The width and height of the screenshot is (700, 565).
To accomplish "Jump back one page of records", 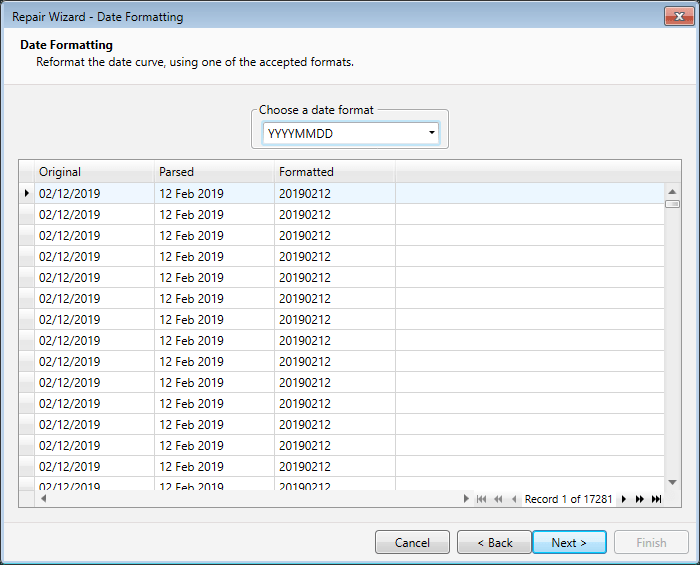I will click(x=498, y=499).
